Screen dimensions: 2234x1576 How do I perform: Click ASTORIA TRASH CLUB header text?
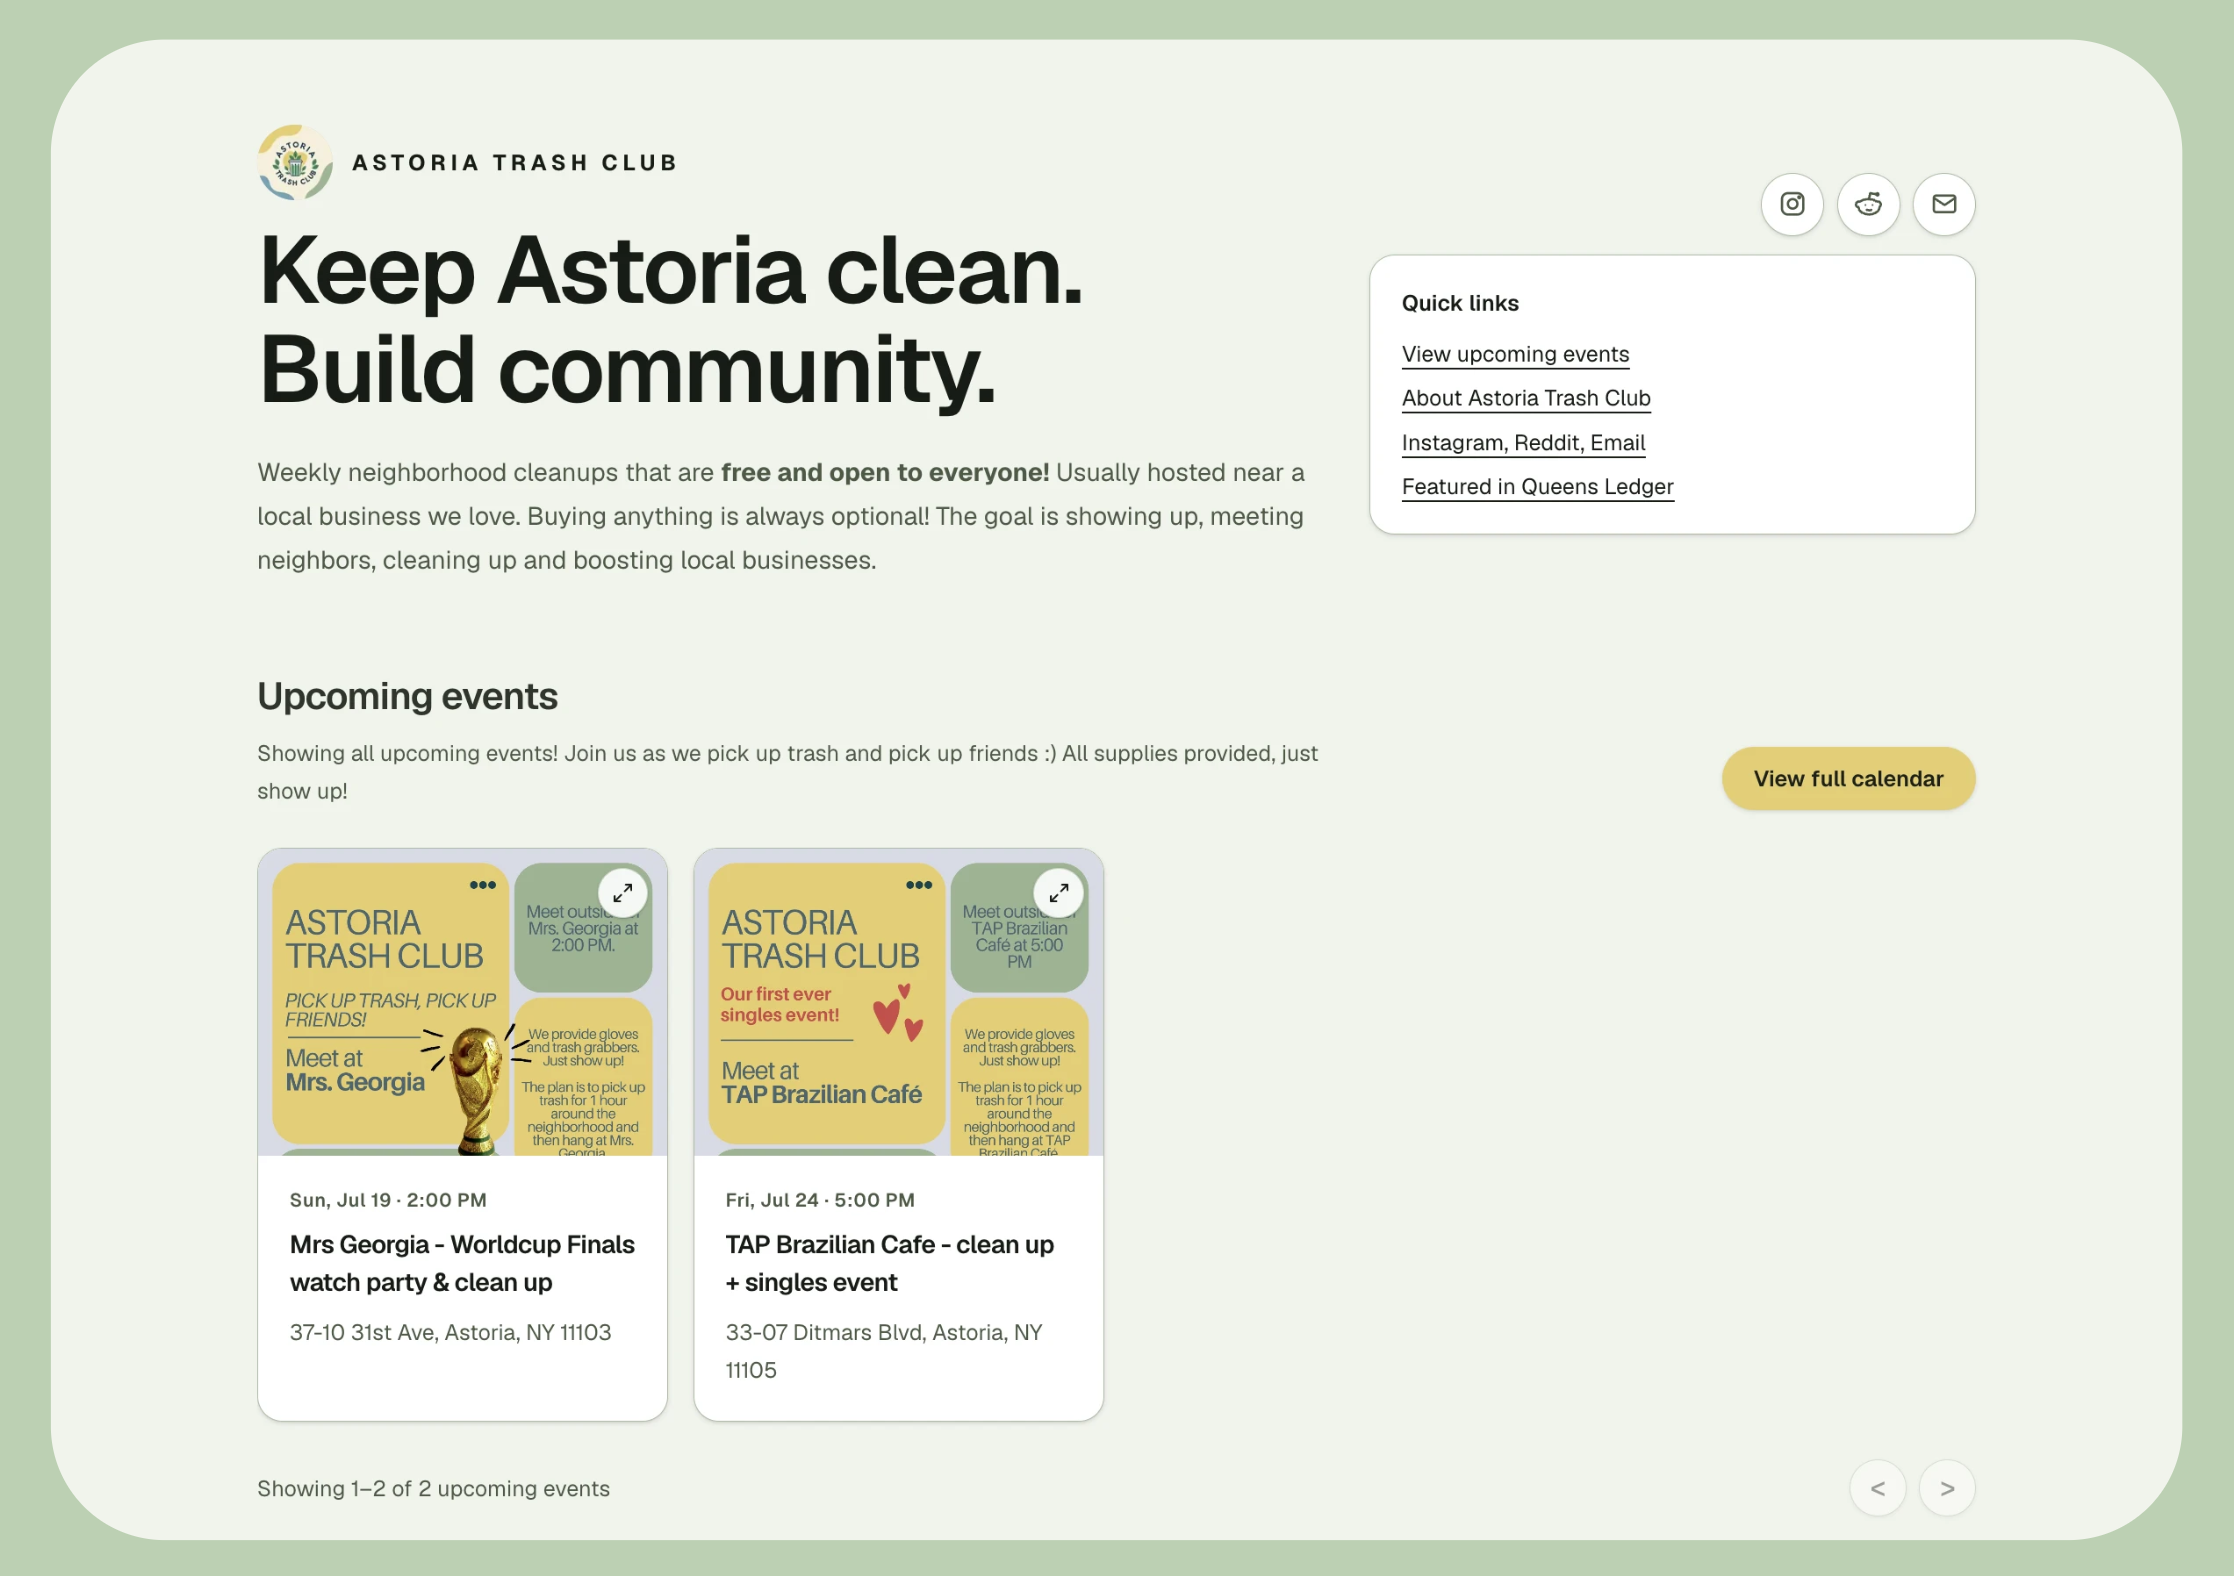[x=515, y=162]
